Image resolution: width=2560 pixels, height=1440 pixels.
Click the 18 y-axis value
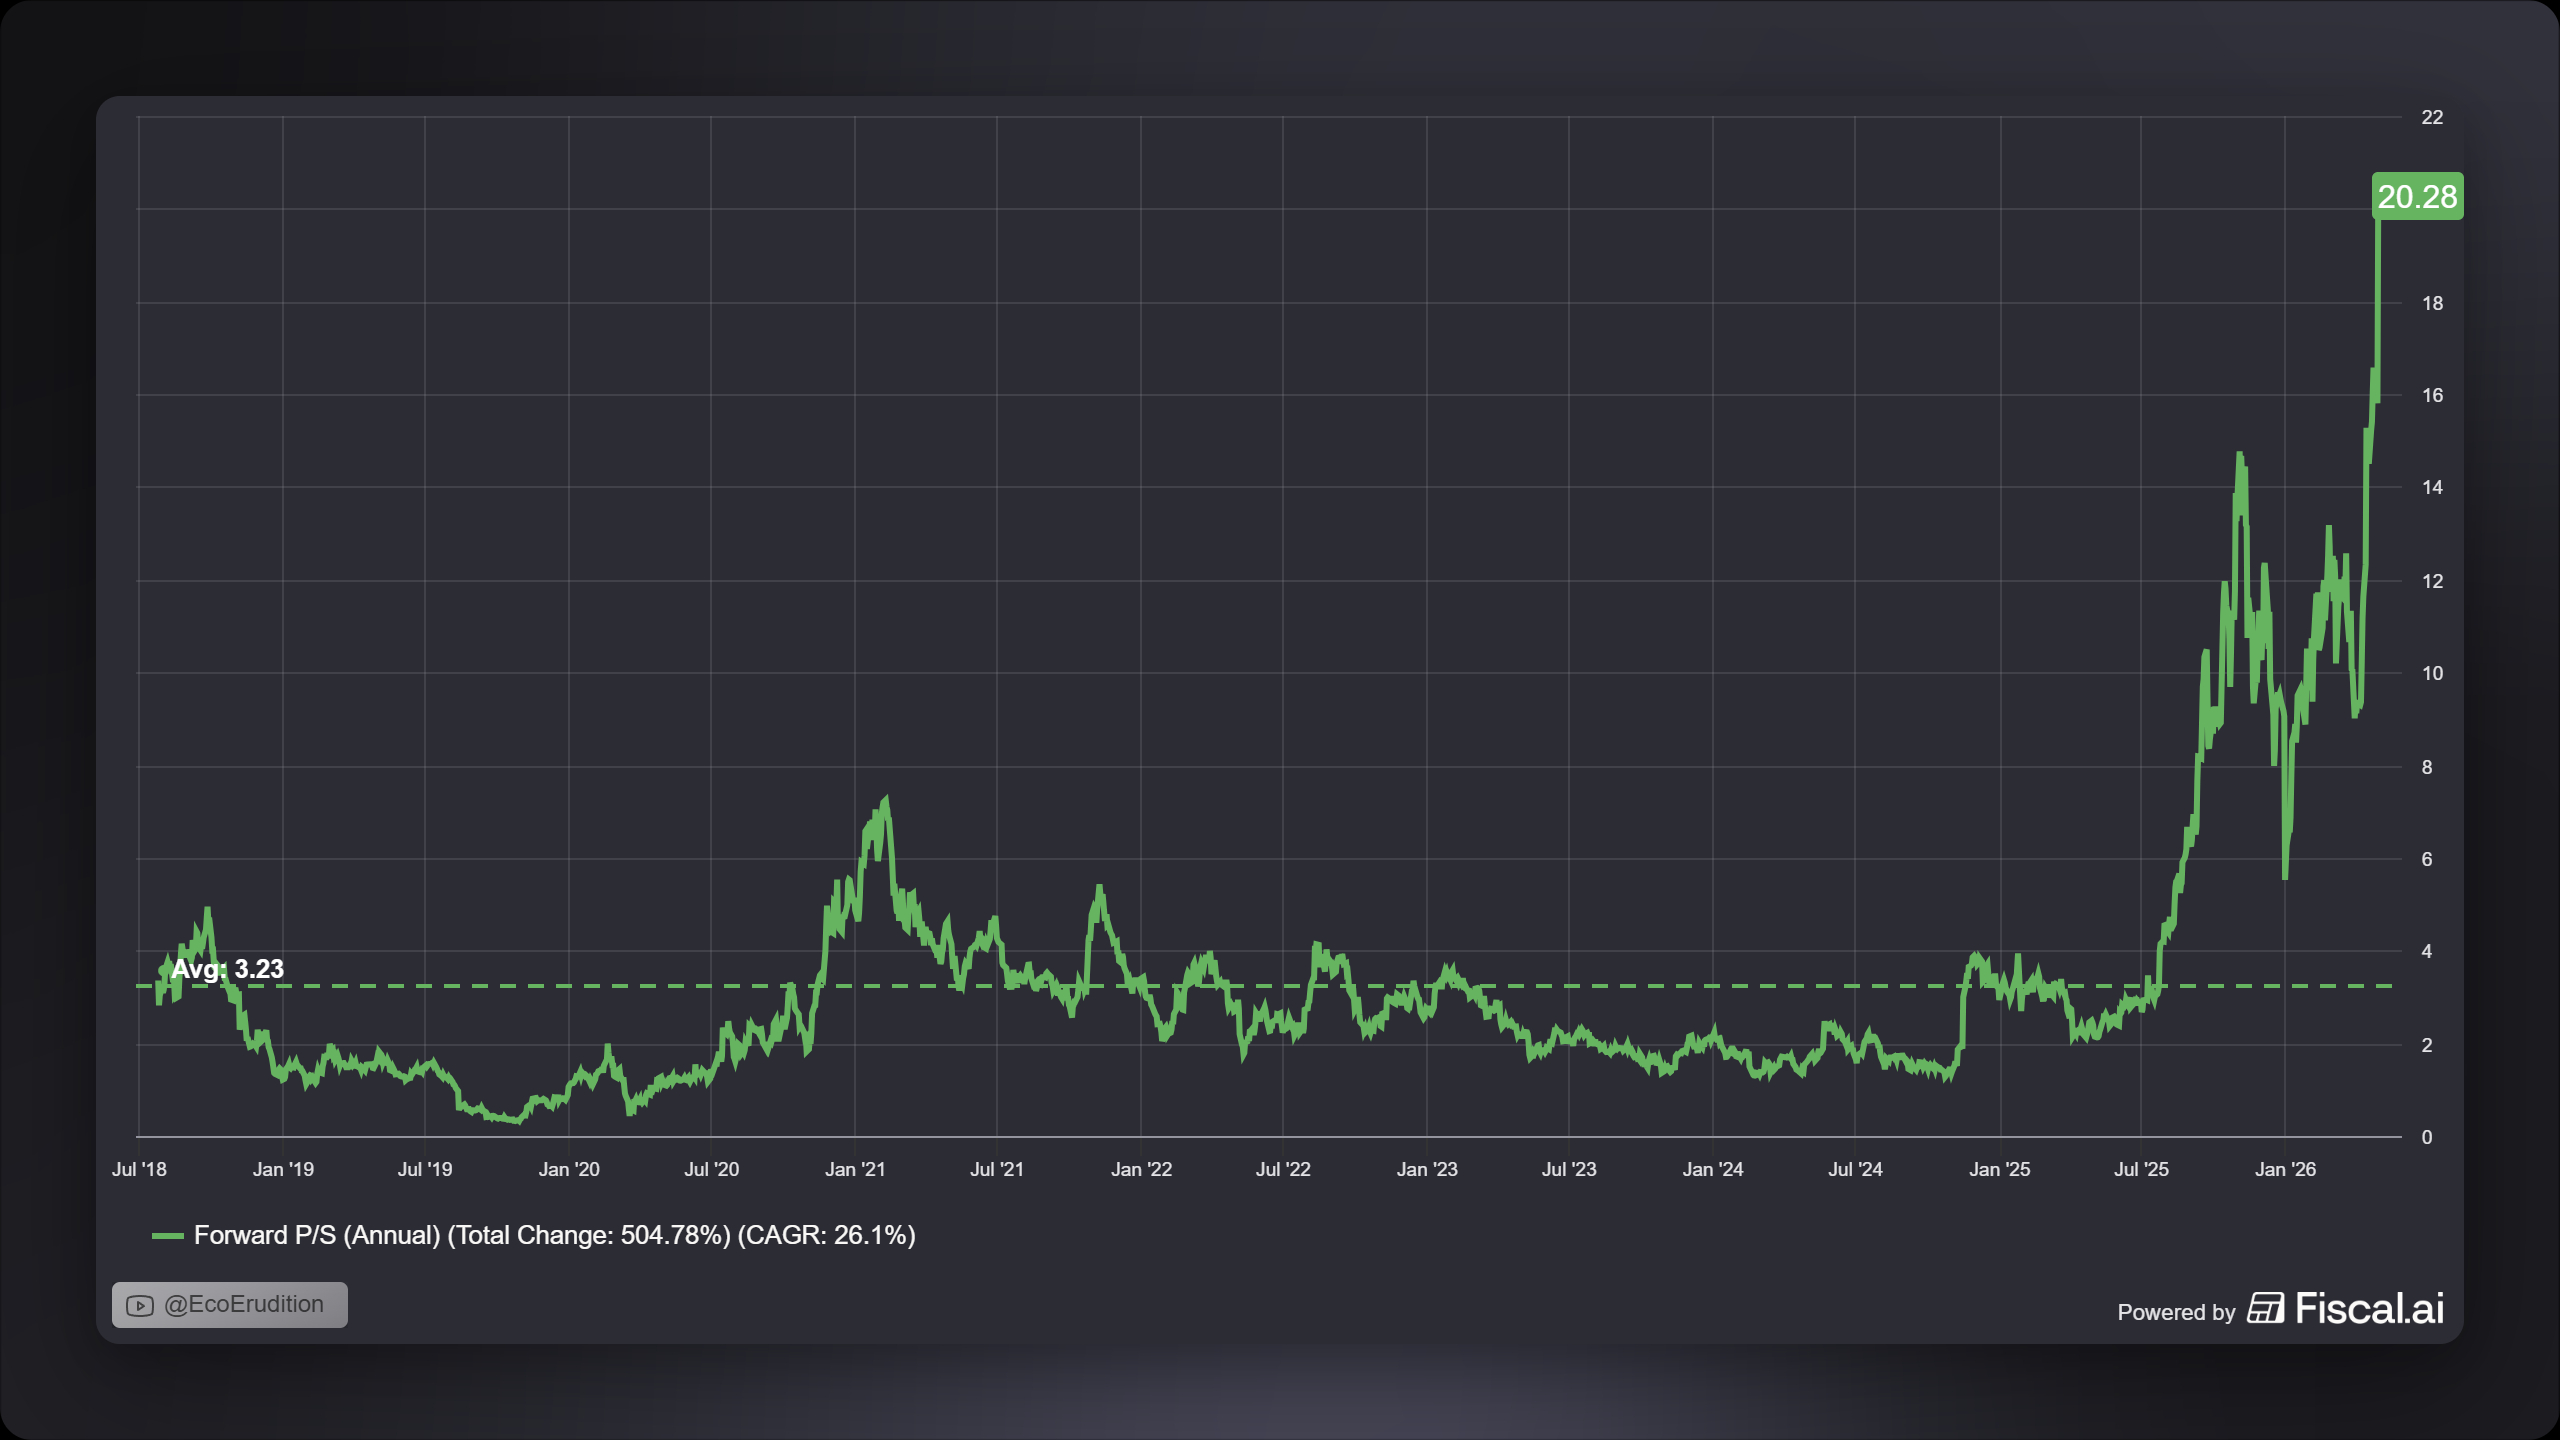pyautogui.click(x=2432, y=303)
